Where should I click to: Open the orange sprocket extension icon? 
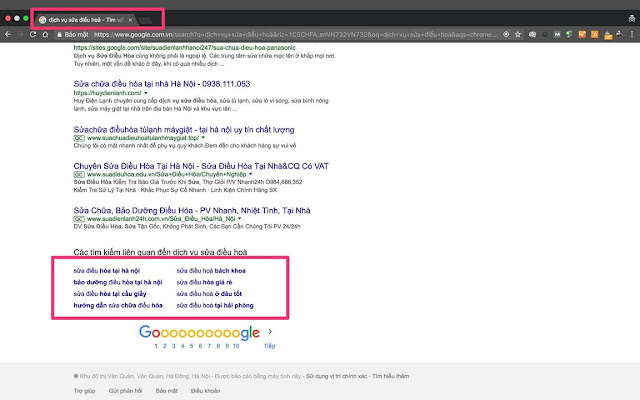point(595,35)
